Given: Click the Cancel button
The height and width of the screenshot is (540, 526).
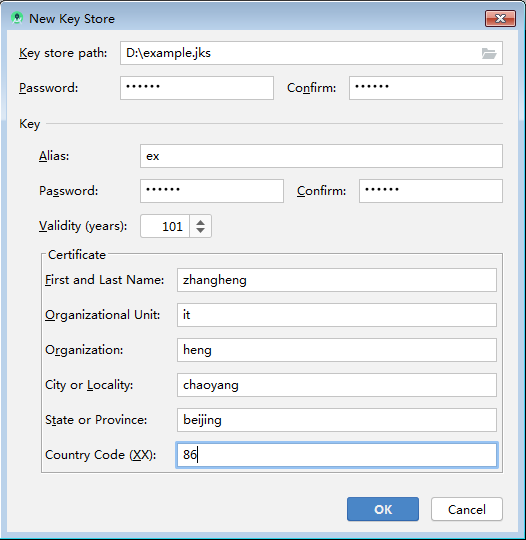Looking at the screenshot, I should (x=467, y=509).
